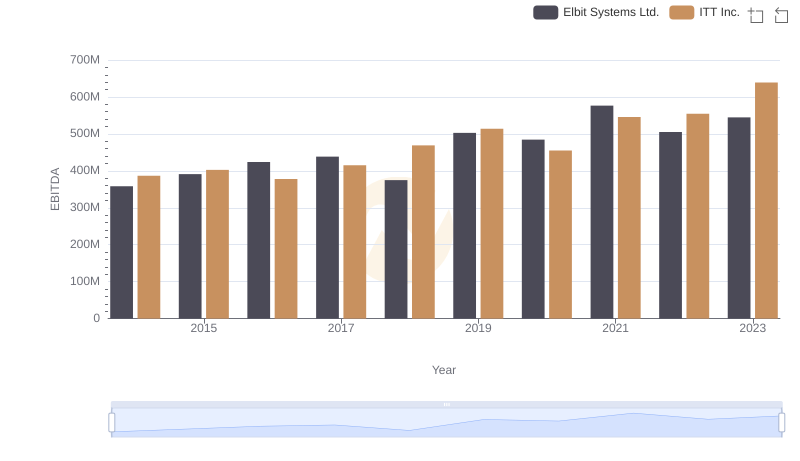Click the 200M y-axis label
Image resolution: width=800 pixels, height=461 pixels.
pos(85,244)
